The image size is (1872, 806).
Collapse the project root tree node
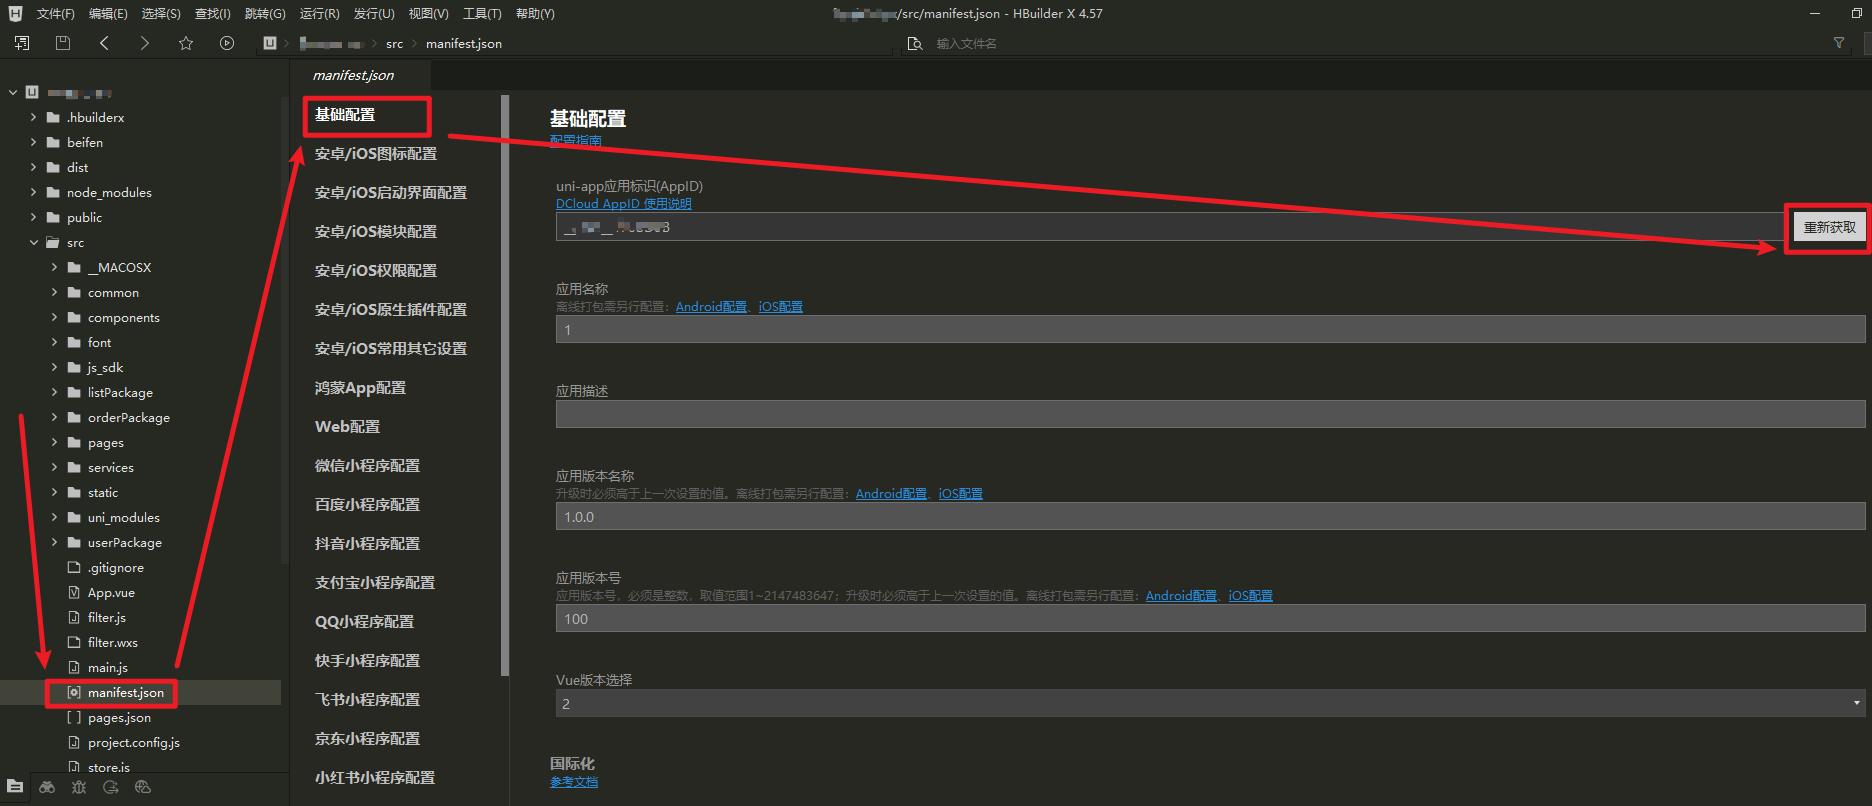[x=13, y=92]
